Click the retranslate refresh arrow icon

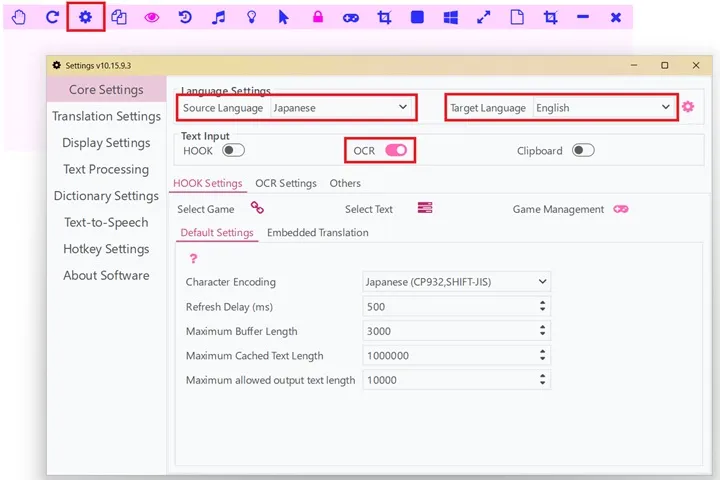click(52, 17)
